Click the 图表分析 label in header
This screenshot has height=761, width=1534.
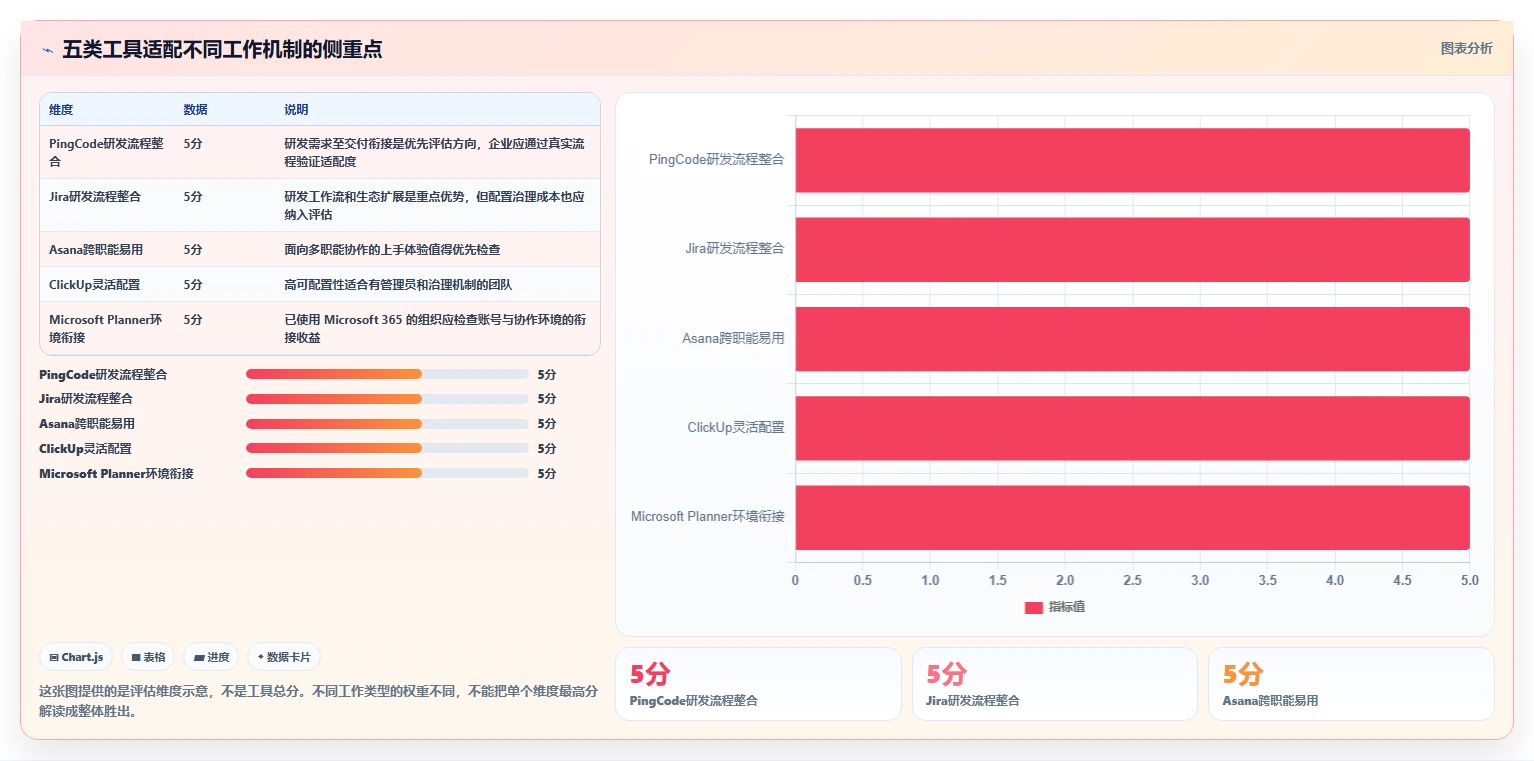(x=1466, y=48)
